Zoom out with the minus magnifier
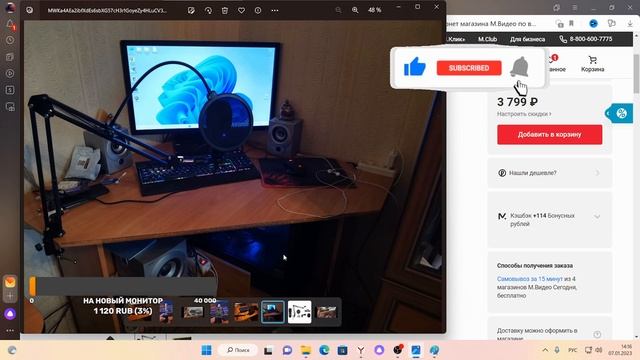Screen dimensions: 640x360 click(338, 10)
